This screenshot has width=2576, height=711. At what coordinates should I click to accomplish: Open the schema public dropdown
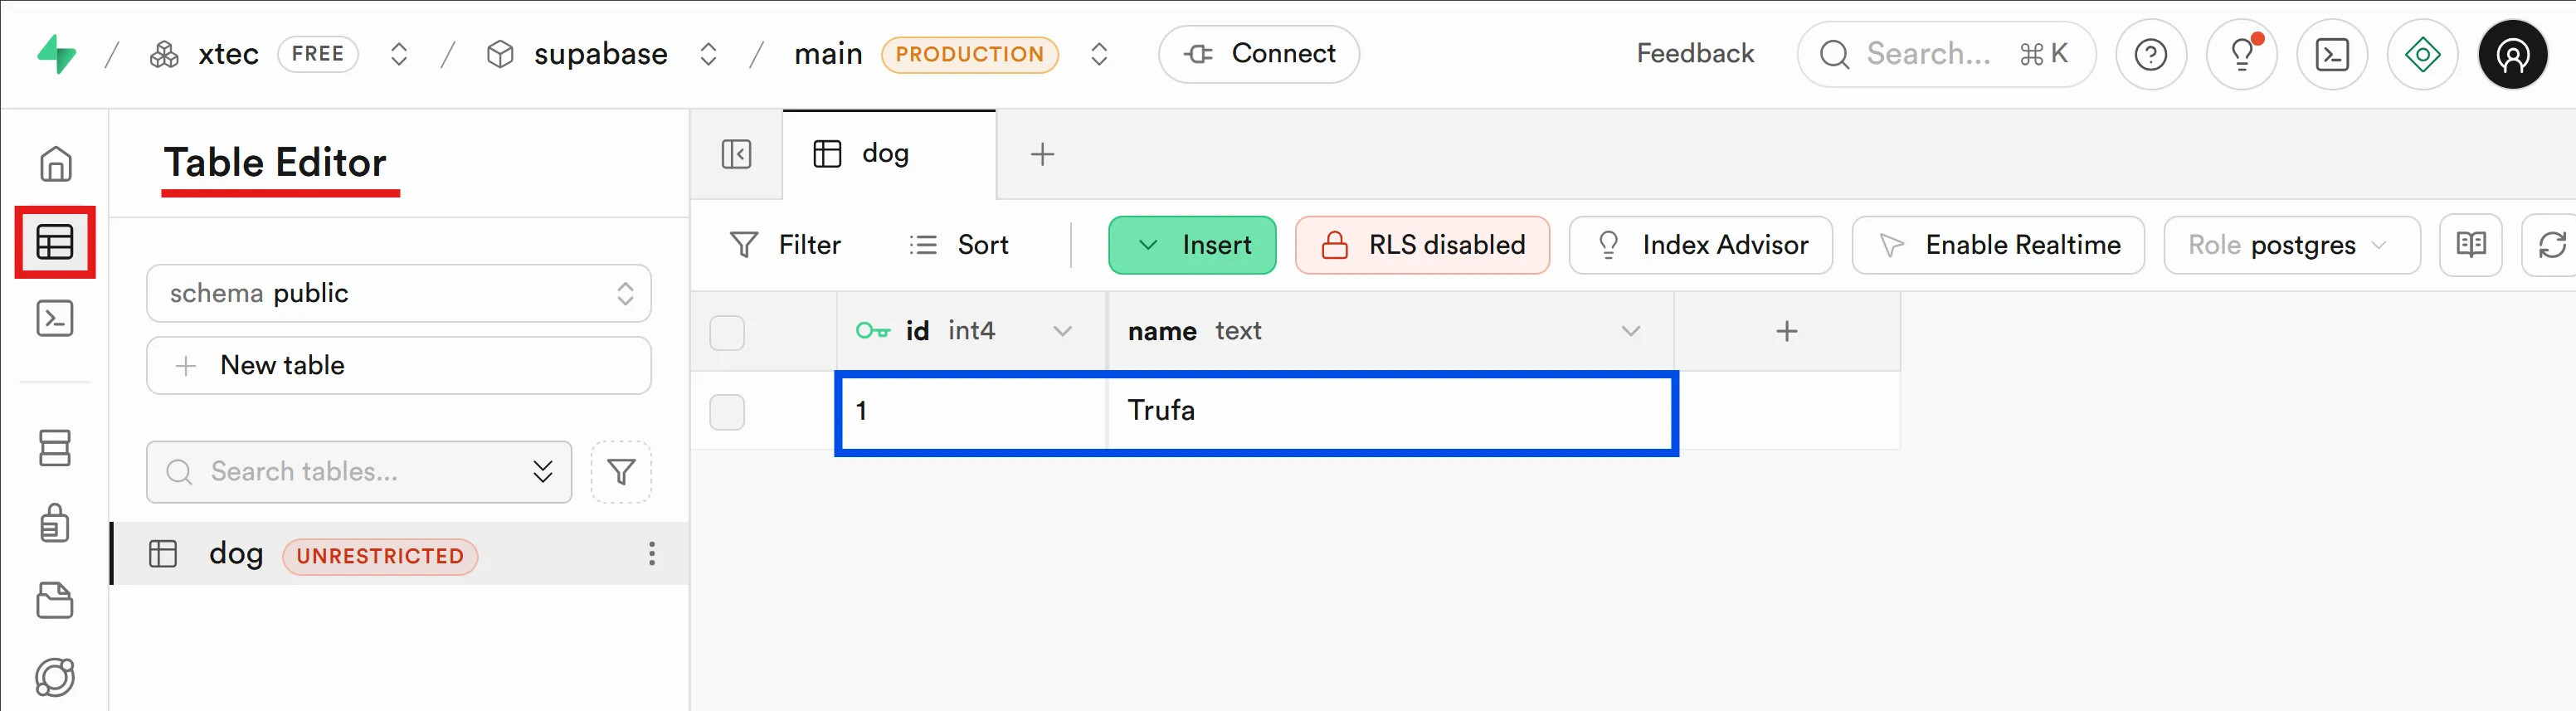coord(398,293)
